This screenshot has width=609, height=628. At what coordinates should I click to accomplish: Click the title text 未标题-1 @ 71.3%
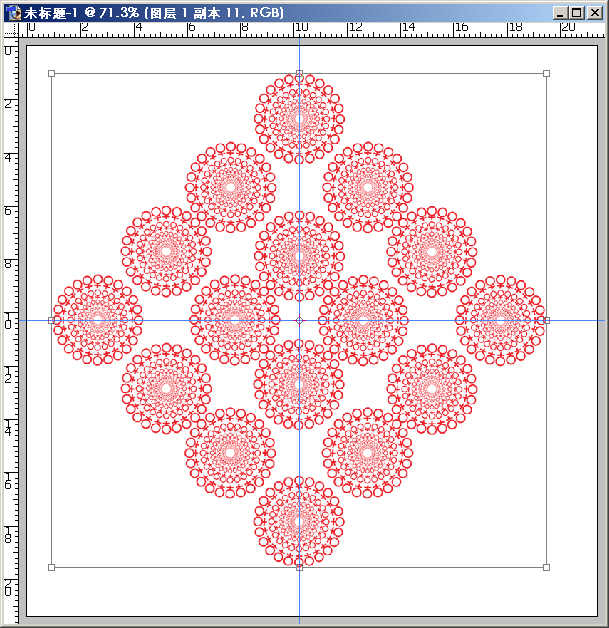81,13
